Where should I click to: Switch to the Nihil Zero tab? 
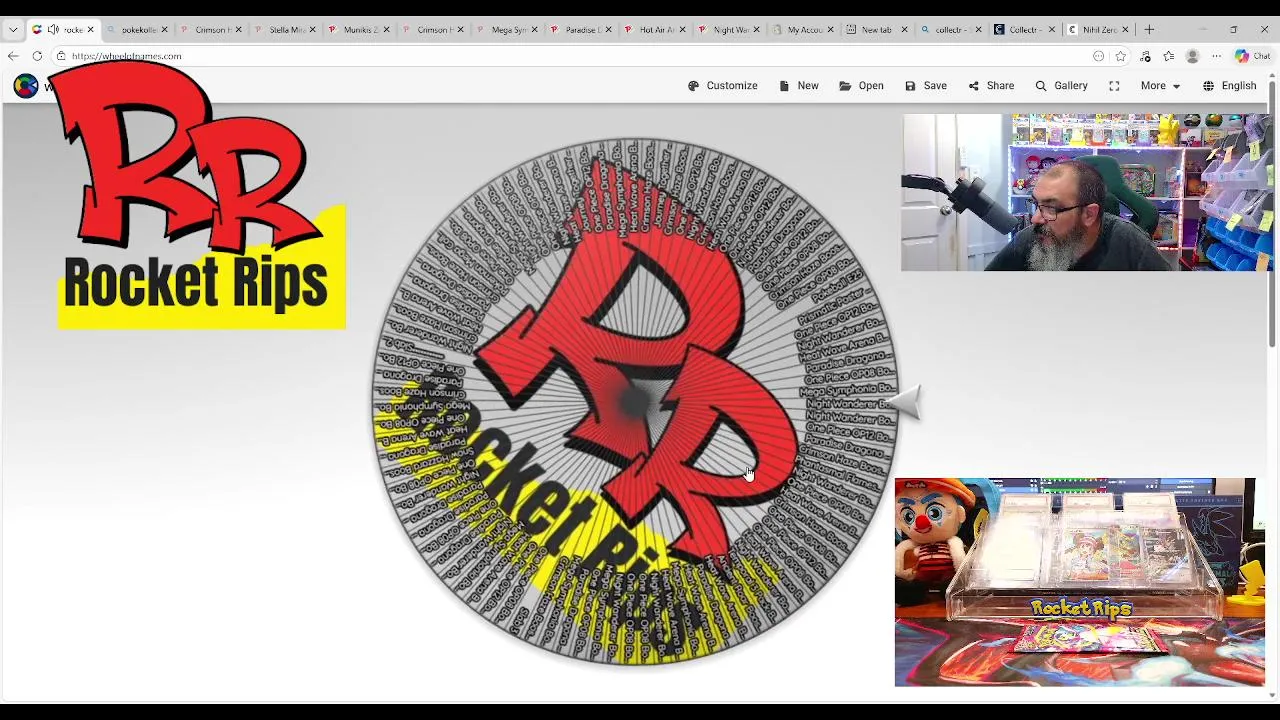click(1098, 30)
